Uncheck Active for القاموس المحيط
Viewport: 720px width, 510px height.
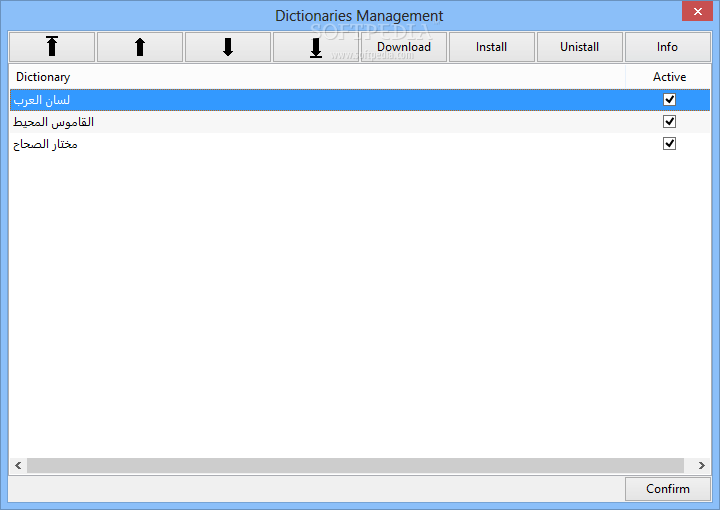tap(669, 122)
